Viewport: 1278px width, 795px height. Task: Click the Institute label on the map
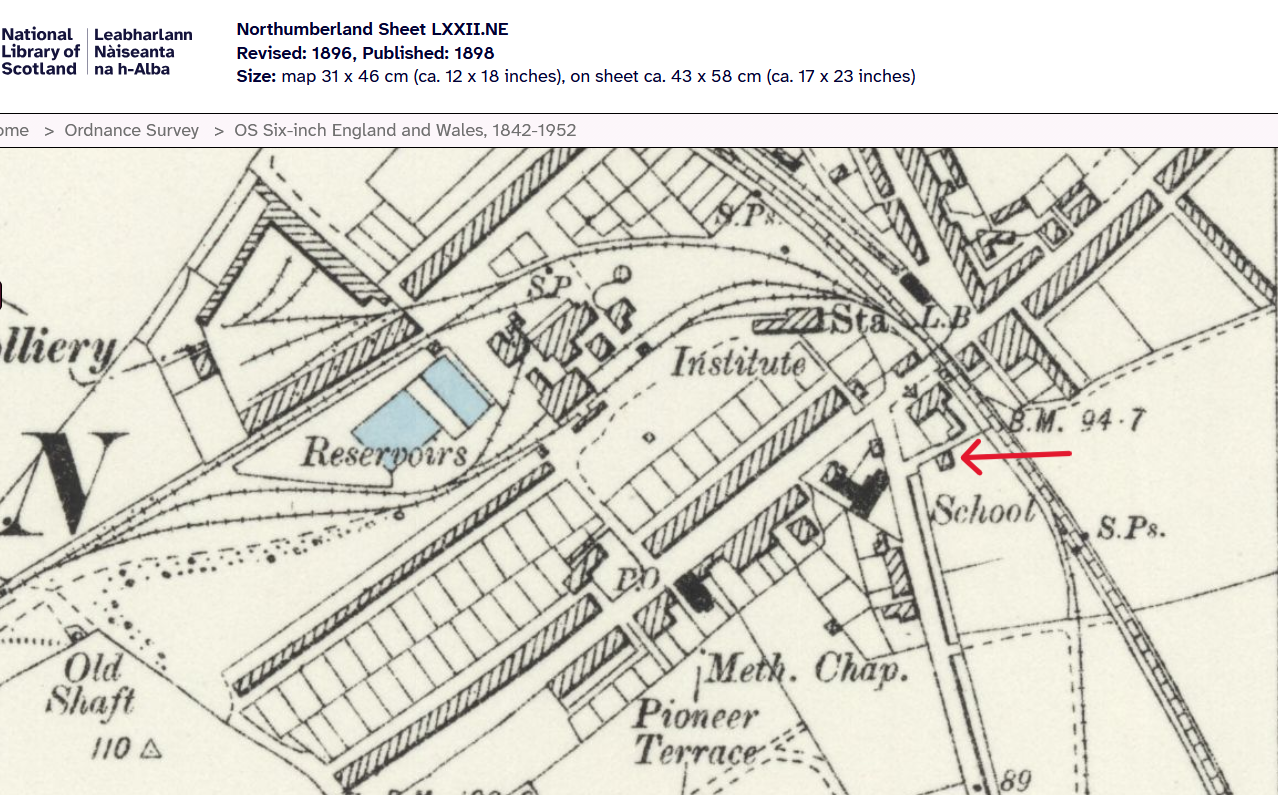739,362
